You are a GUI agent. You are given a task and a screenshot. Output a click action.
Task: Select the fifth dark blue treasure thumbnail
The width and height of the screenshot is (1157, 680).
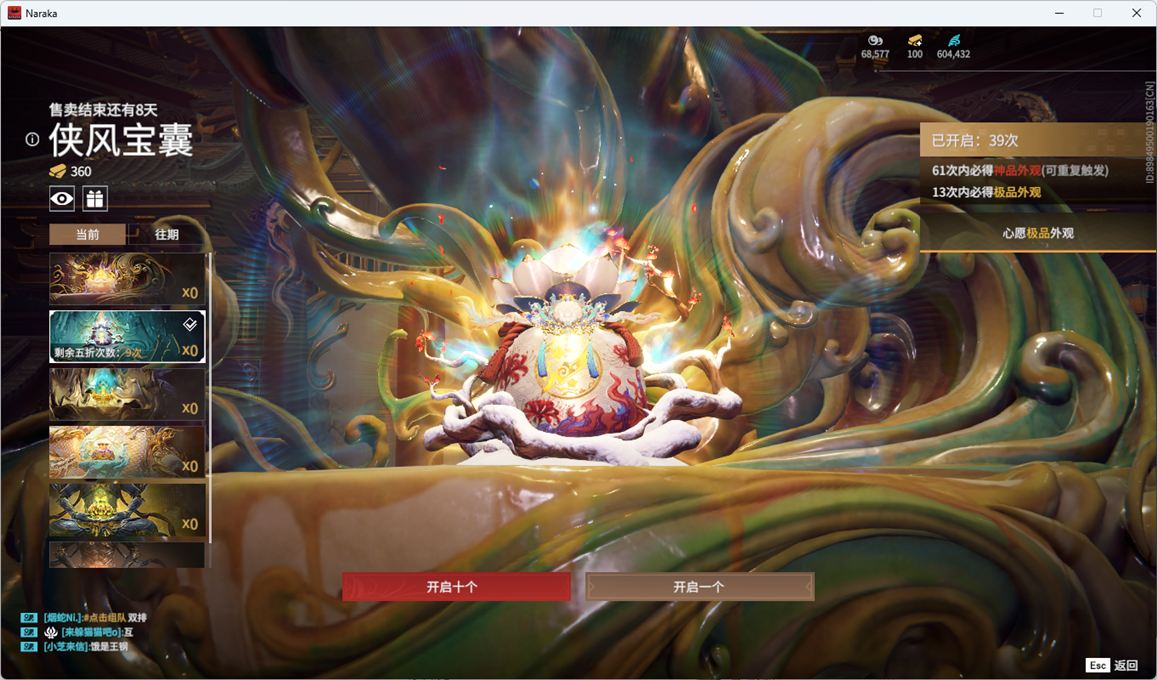127,509
